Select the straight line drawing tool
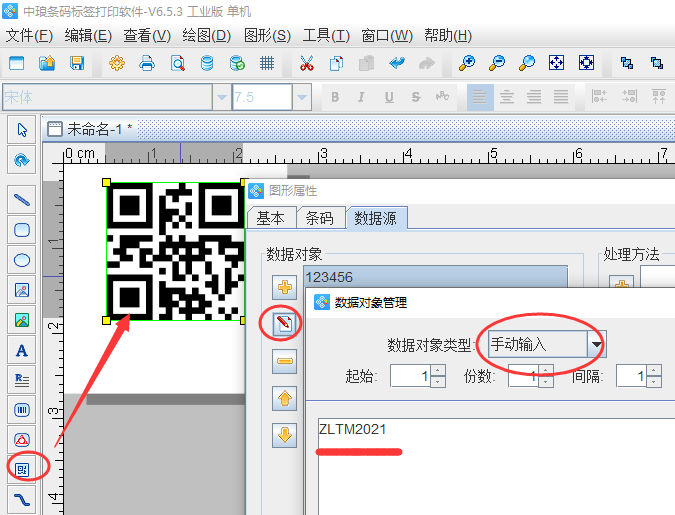 click(x=22, y=200)
